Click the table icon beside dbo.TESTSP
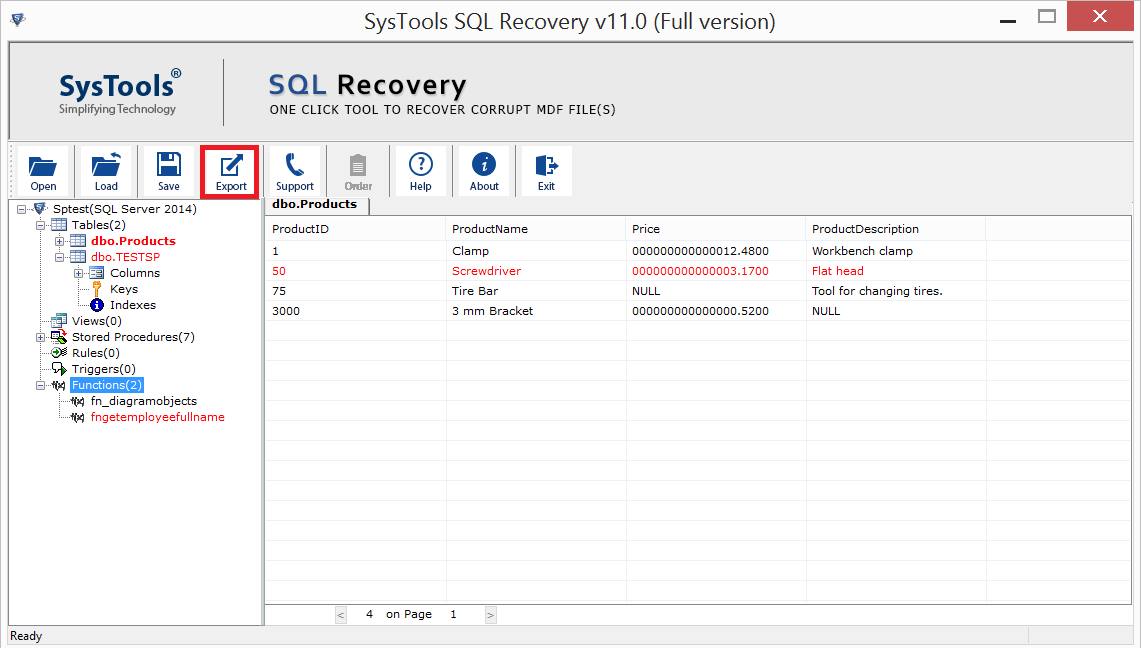 tap(78, 257)
